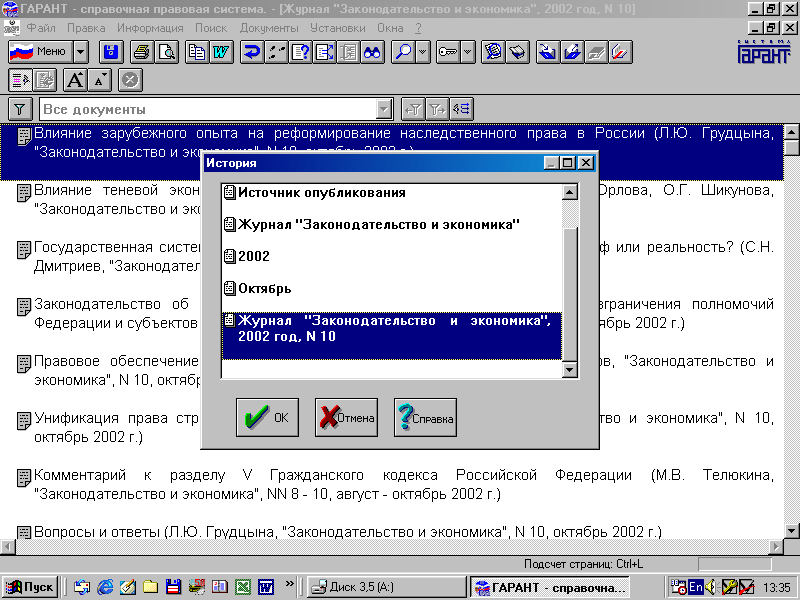Click the funnel with left arrow icon

(413, 109)
